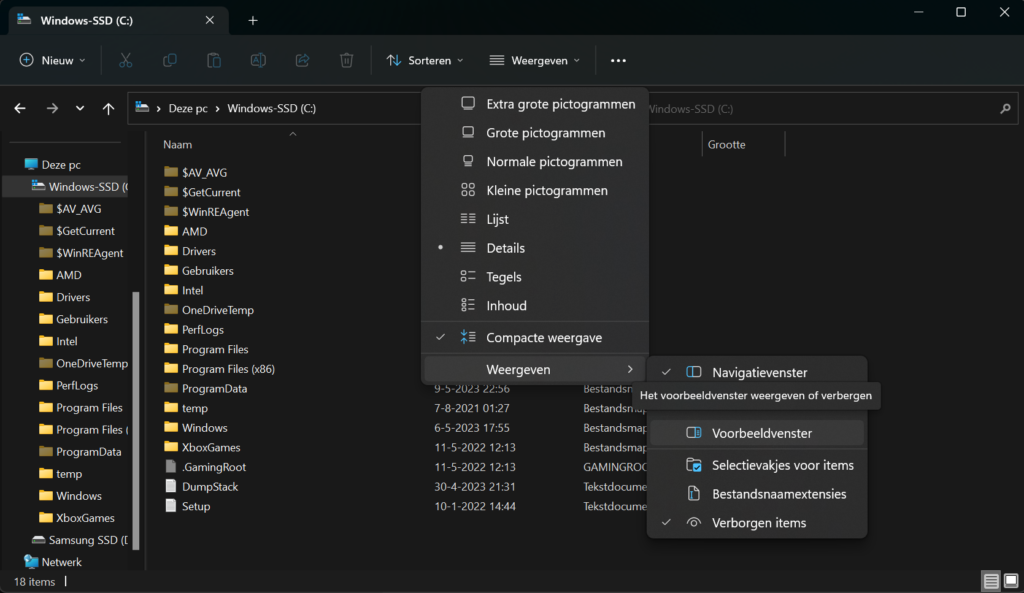Select $WinREAgent folder in file list
The image size is (1024, 593).
click(215, 212)
